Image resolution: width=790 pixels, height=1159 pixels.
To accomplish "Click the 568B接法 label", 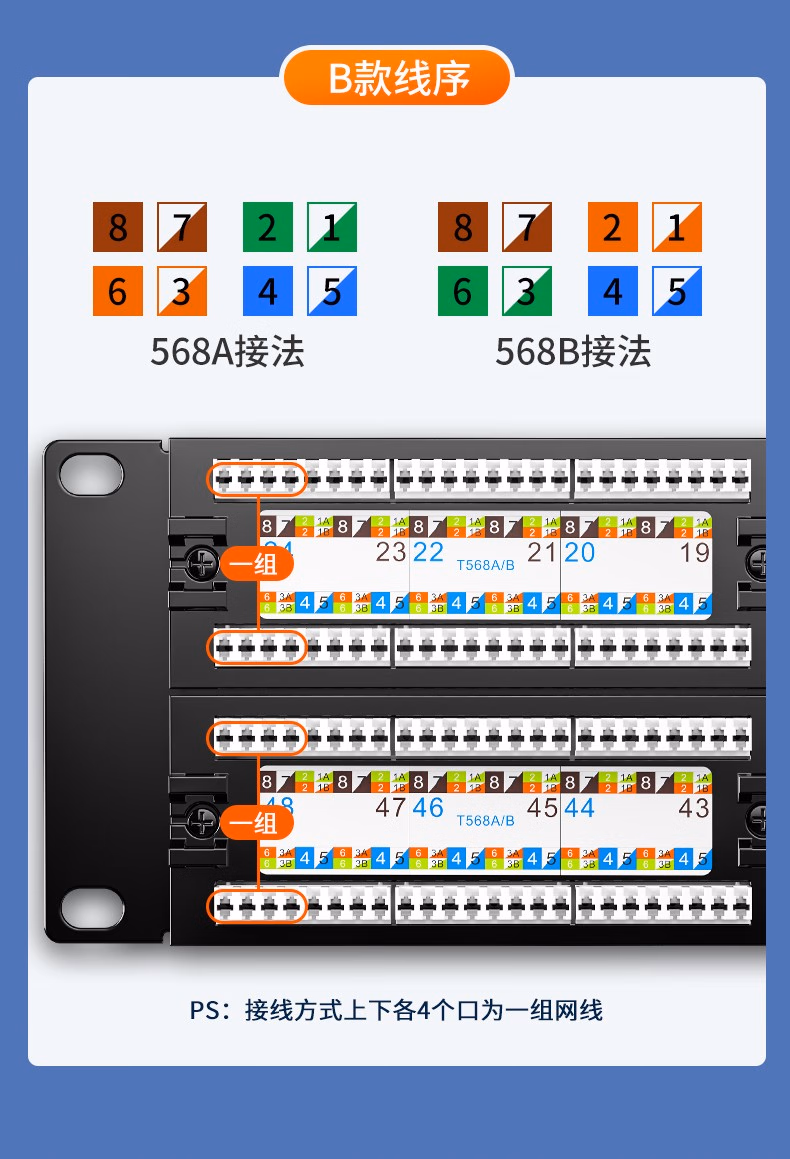I will (573, 351).
